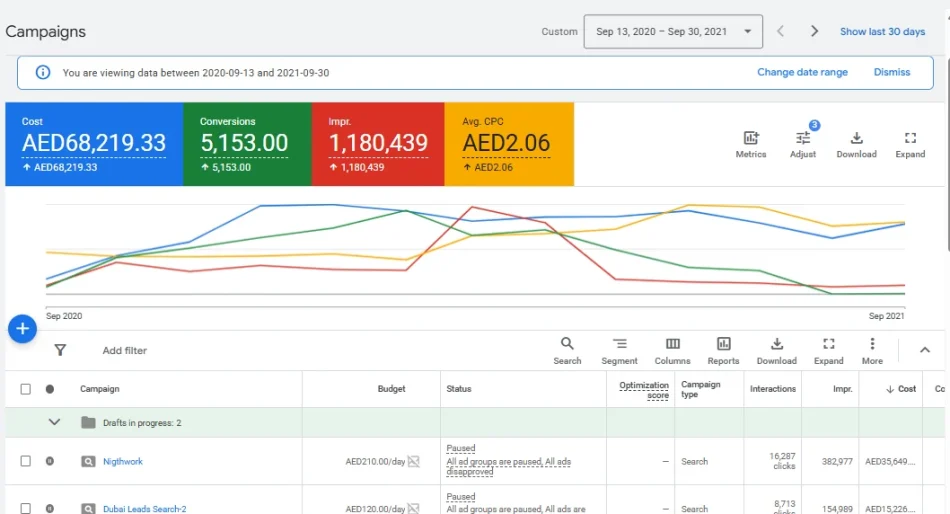This screenshot has height=514, width=950.
Task: Open the custom date range dropdown
Action: (673, 32)
